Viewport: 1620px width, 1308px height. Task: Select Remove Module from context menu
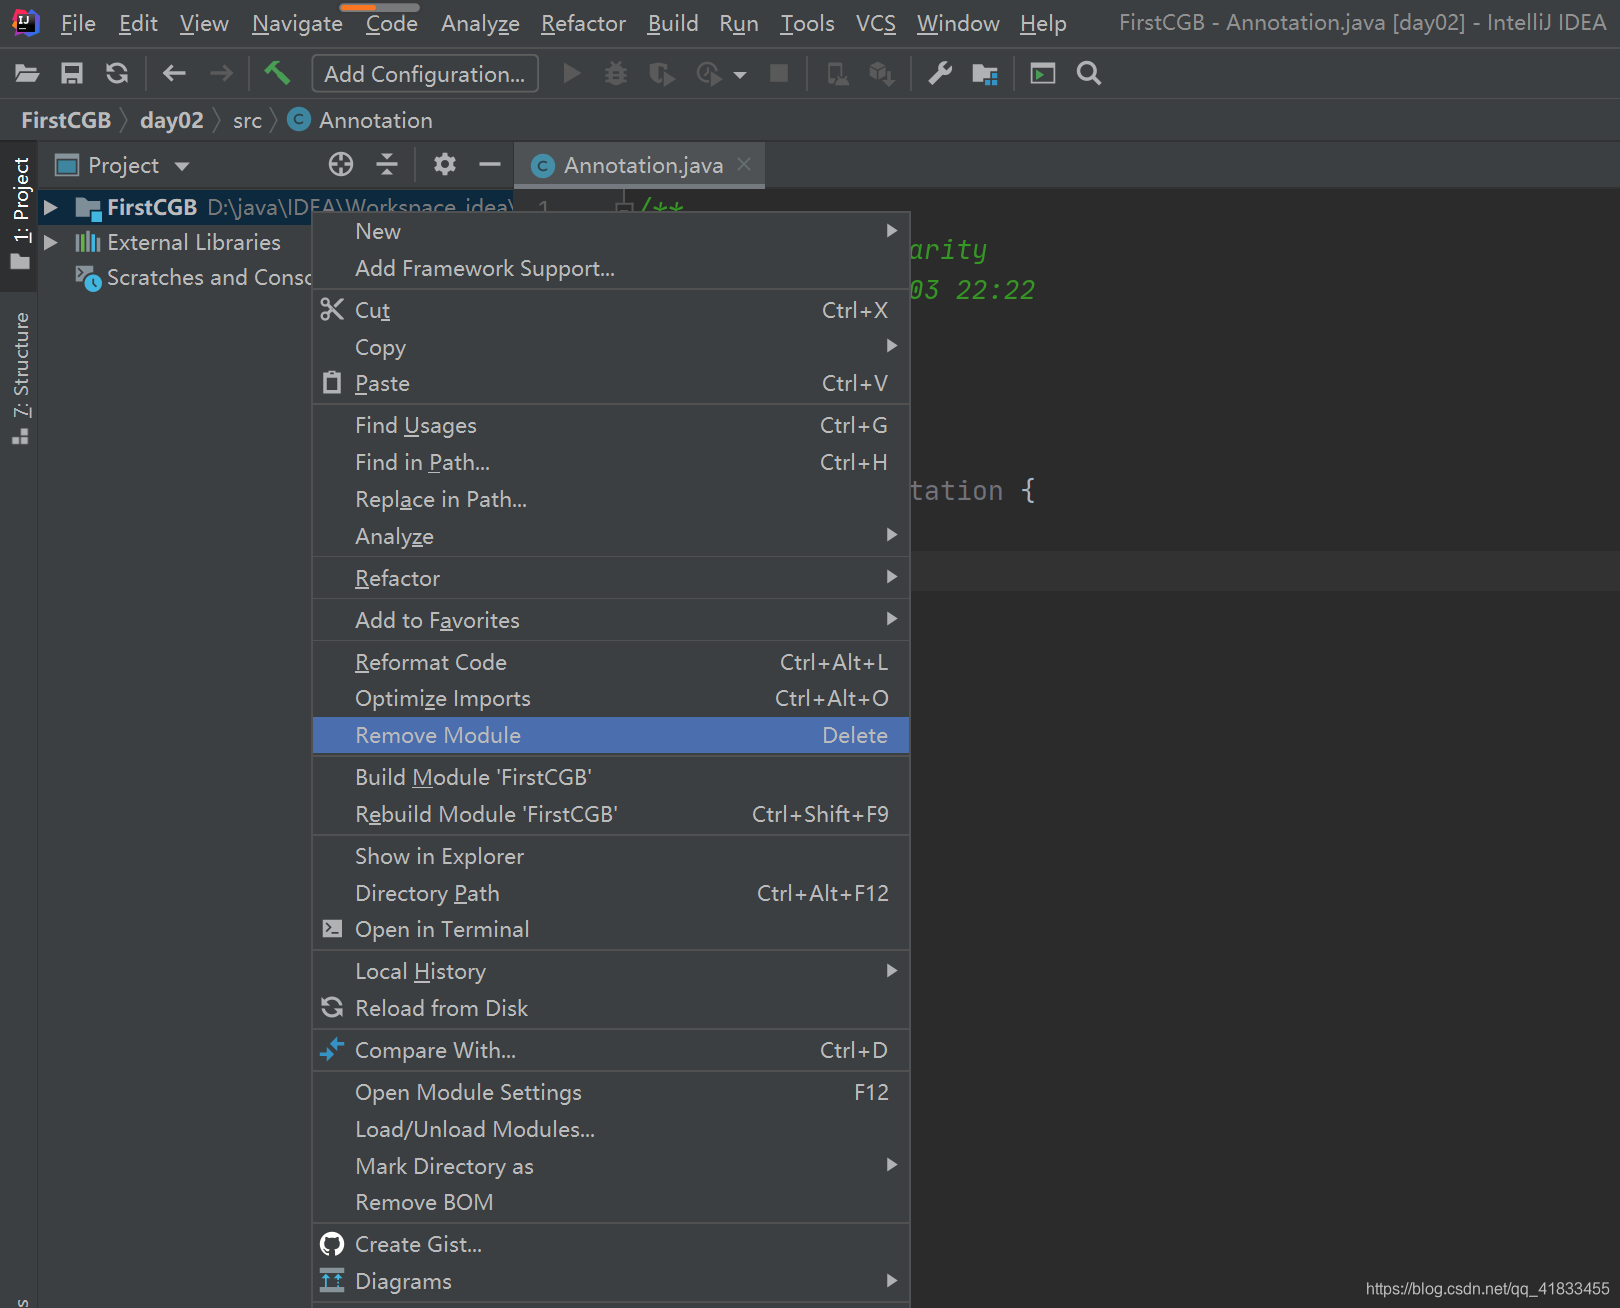[610, 735]
